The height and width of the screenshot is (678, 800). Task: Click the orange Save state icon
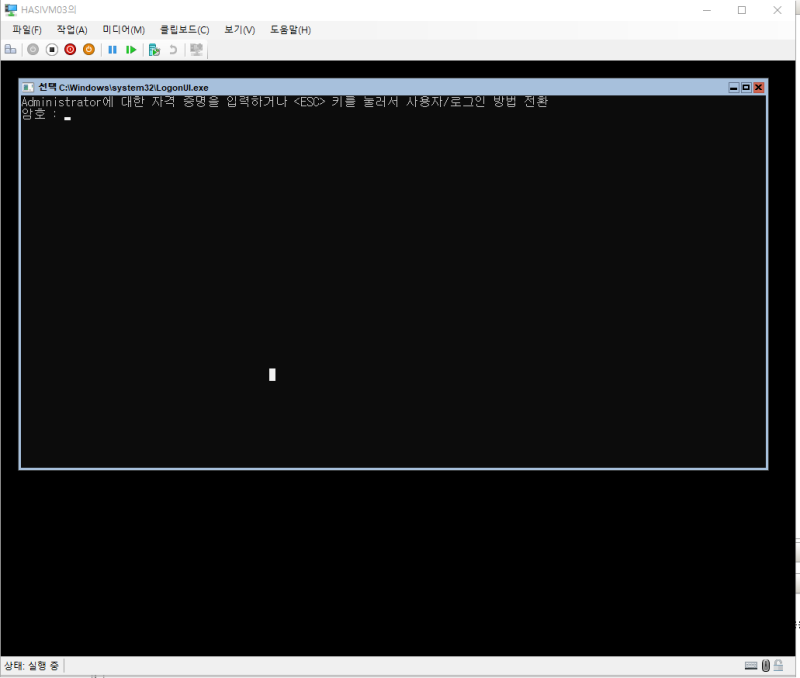pos(89,49)
